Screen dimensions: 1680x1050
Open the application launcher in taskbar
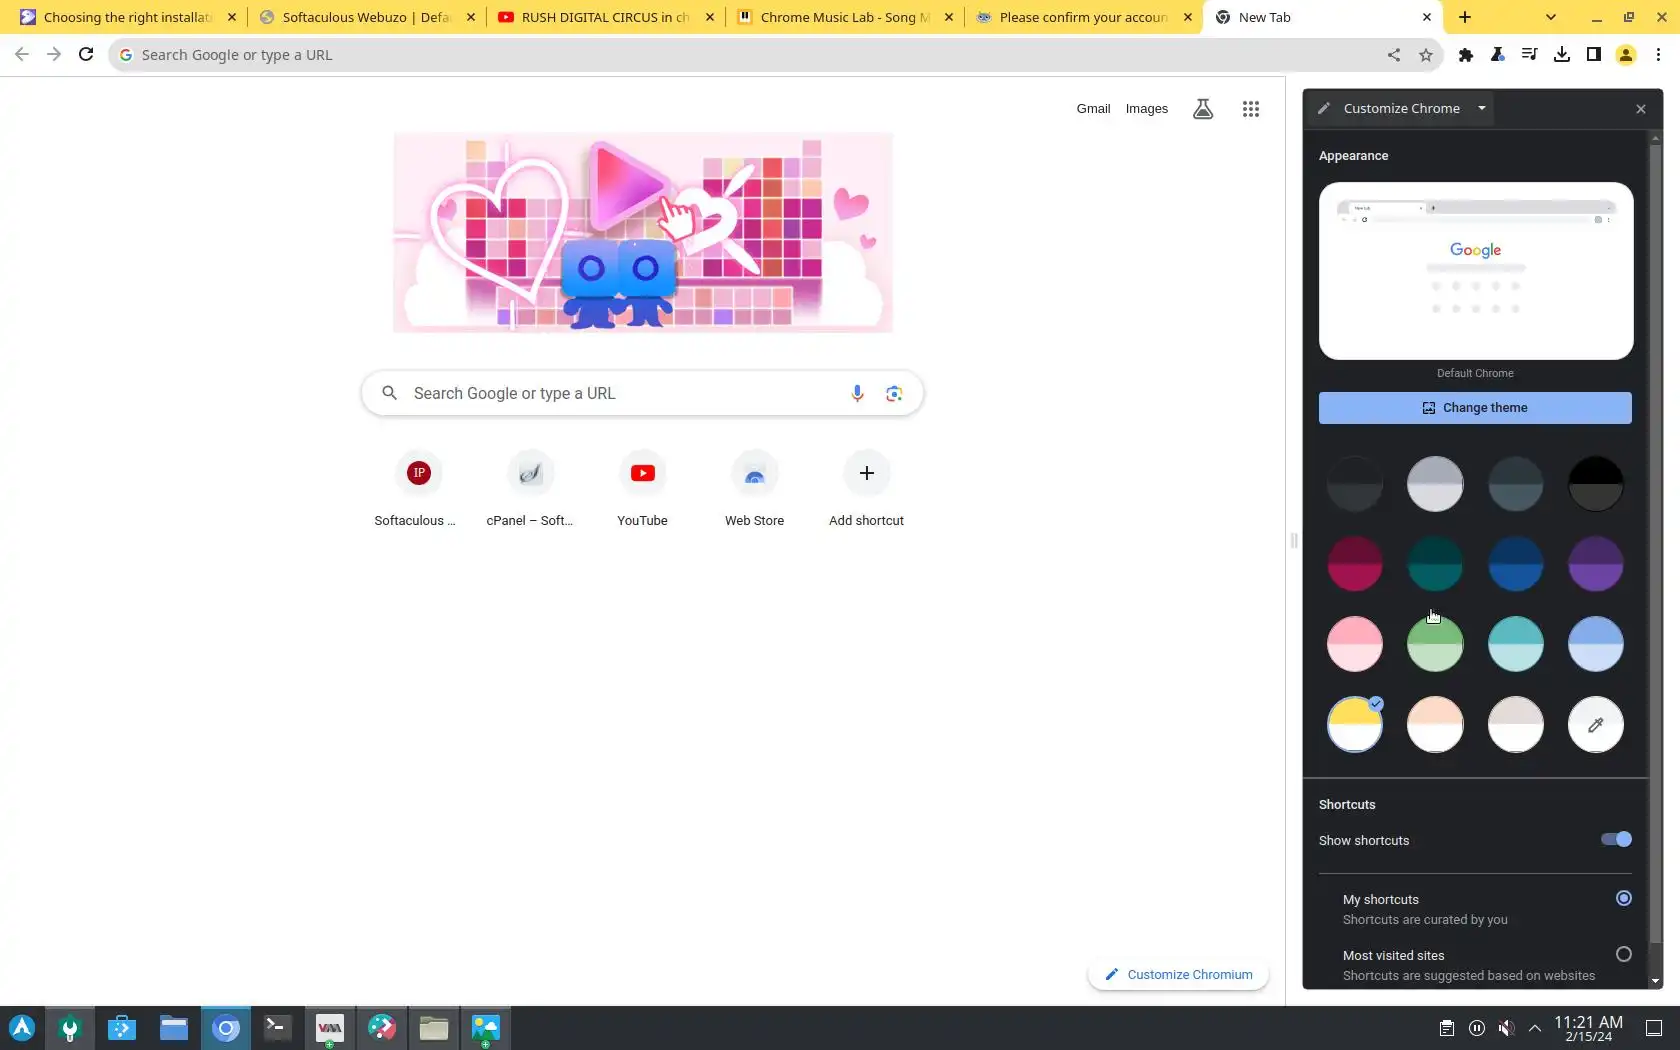[22, 1028]
